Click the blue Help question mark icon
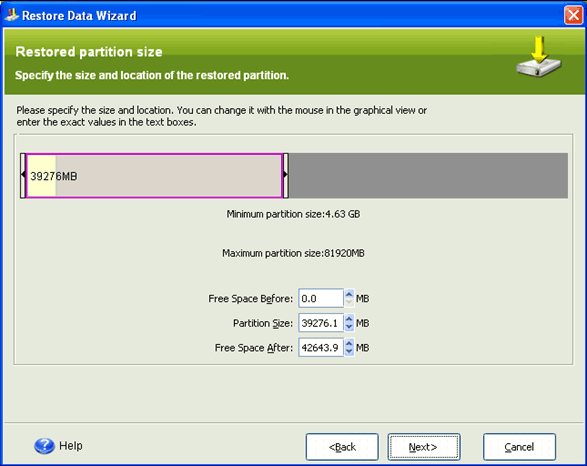This screenshot has width=587, height=466. 44,446
